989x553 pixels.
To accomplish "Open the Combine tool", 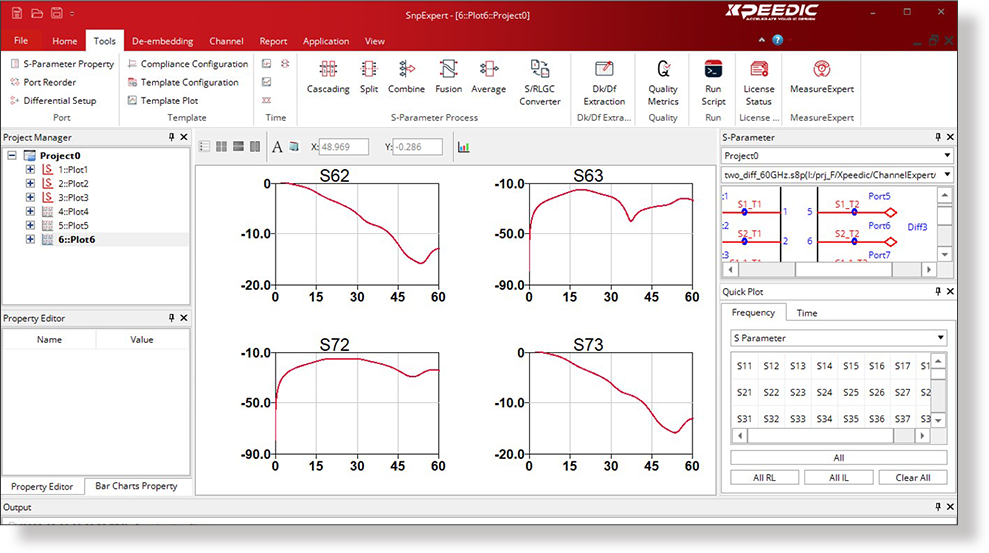I will click(406, 69).
